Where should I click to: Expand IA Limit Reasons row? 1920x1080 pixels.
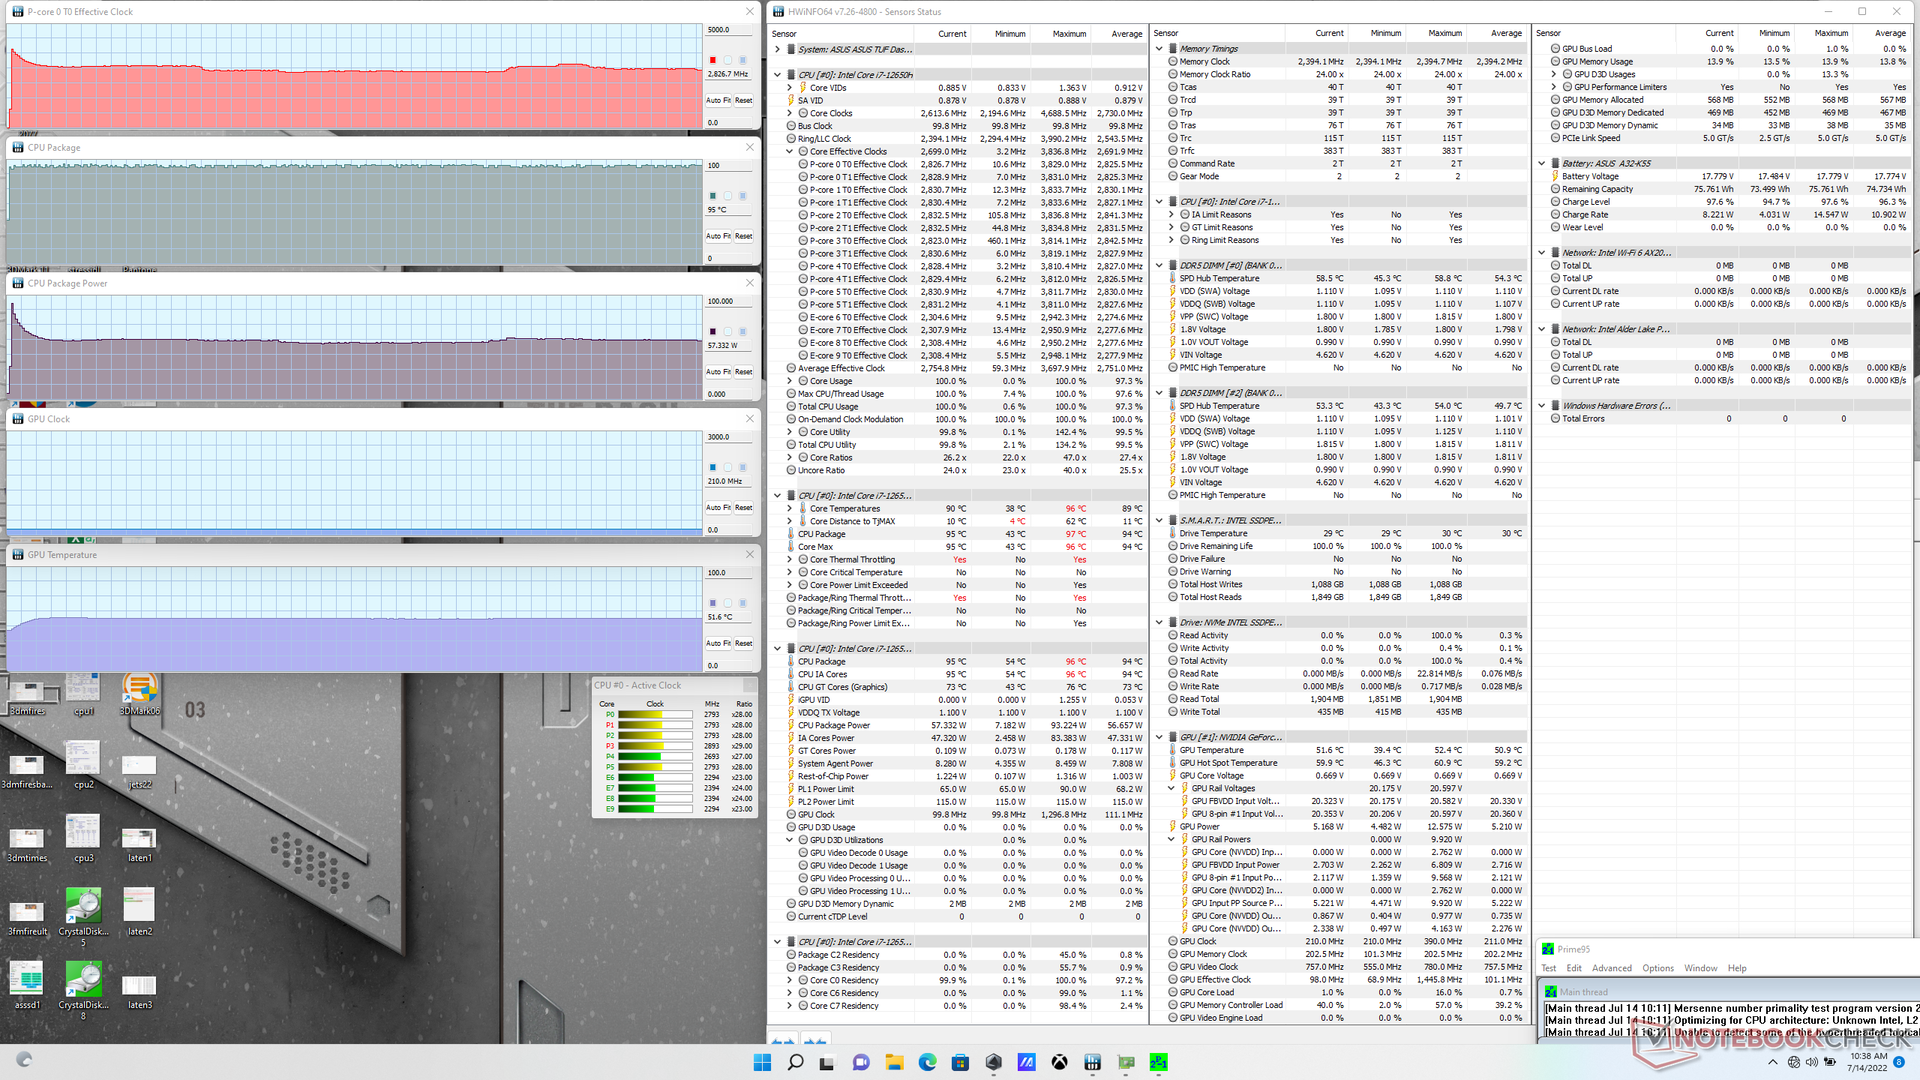[1172, 214]
